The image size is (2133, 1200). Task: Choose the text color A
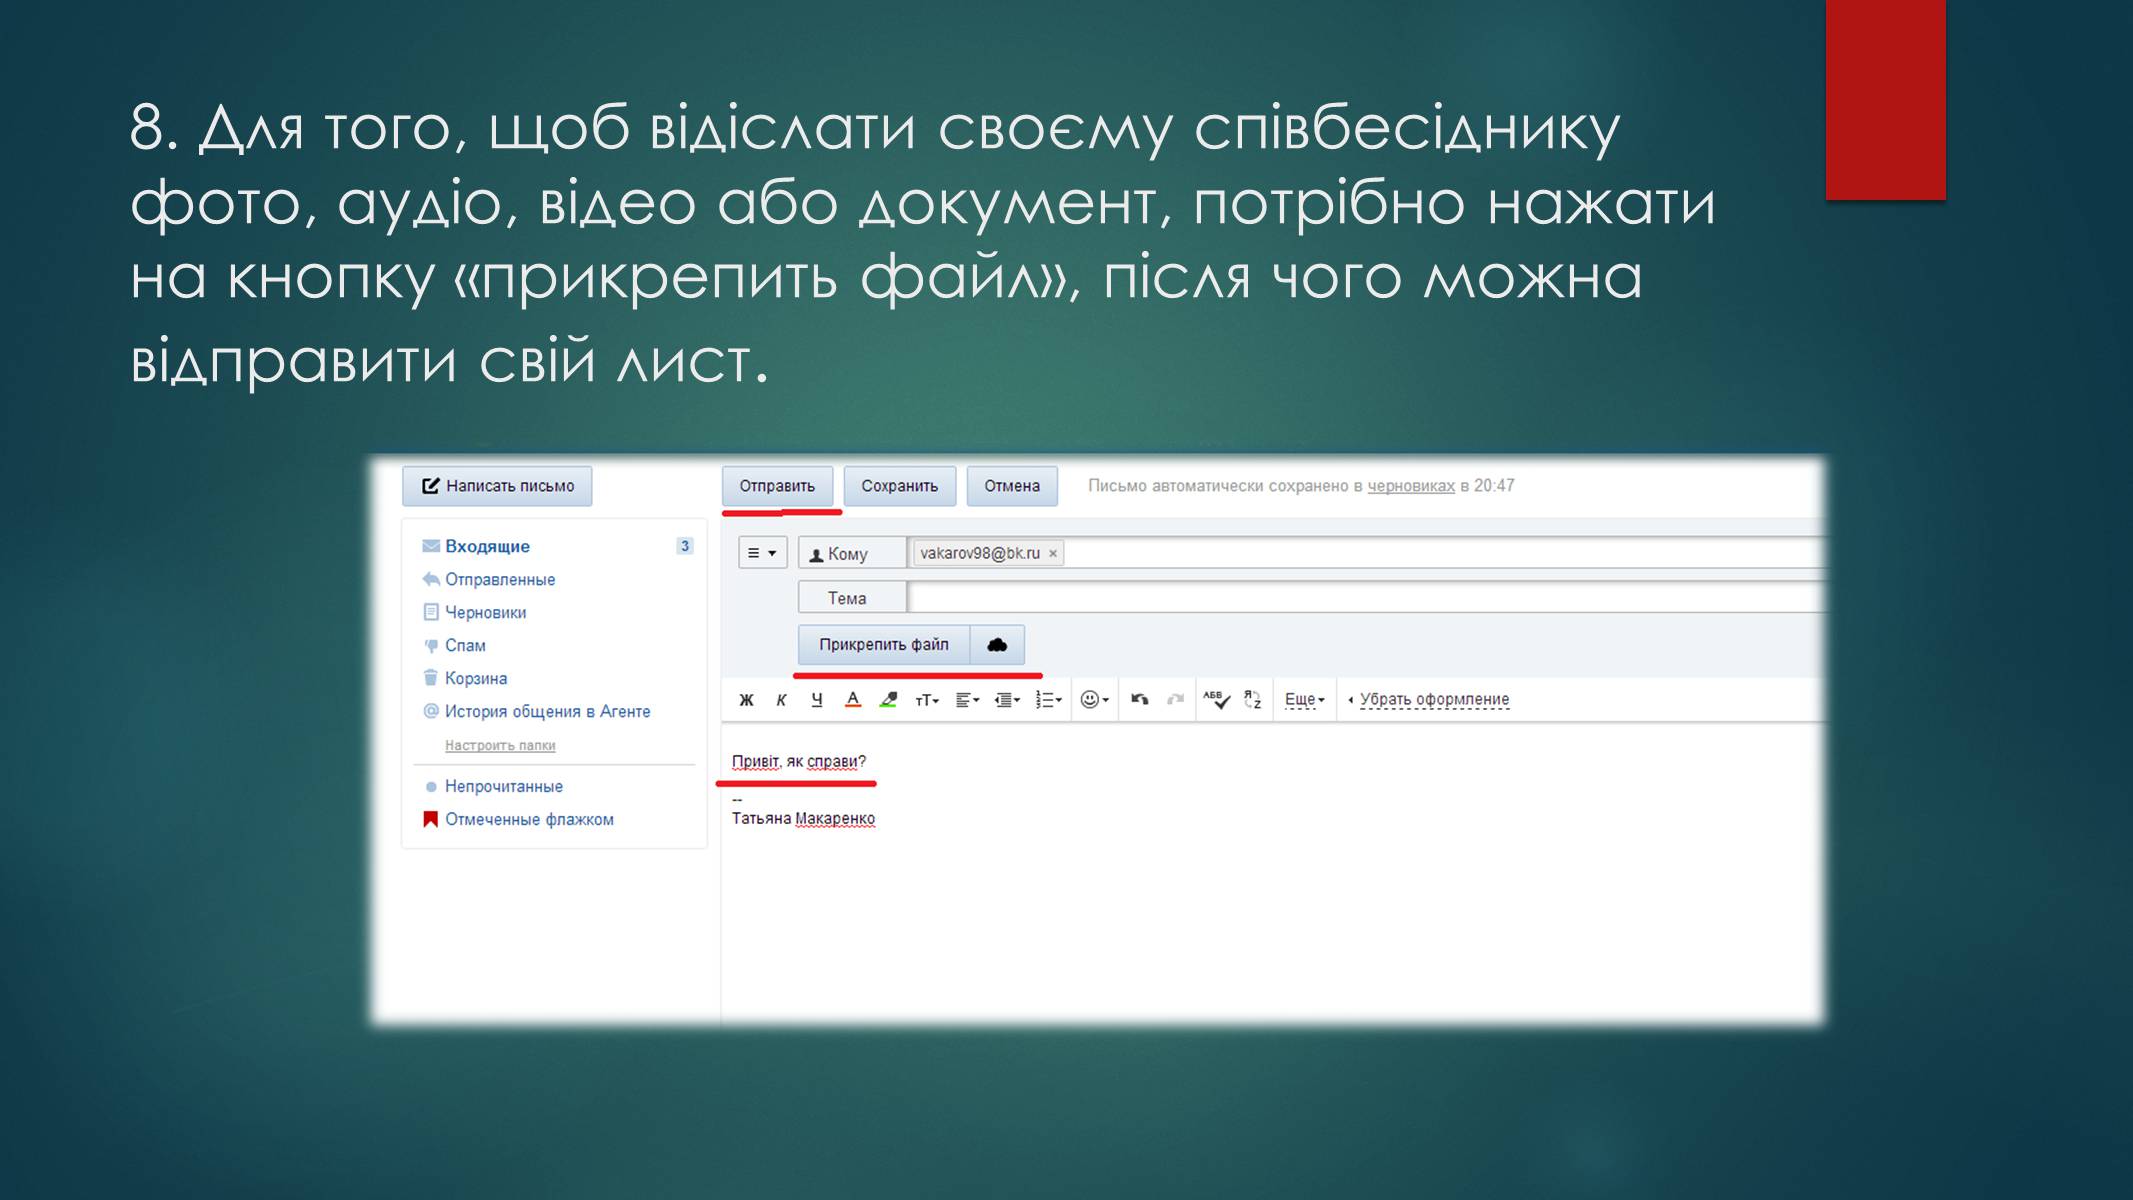point(853,700)
